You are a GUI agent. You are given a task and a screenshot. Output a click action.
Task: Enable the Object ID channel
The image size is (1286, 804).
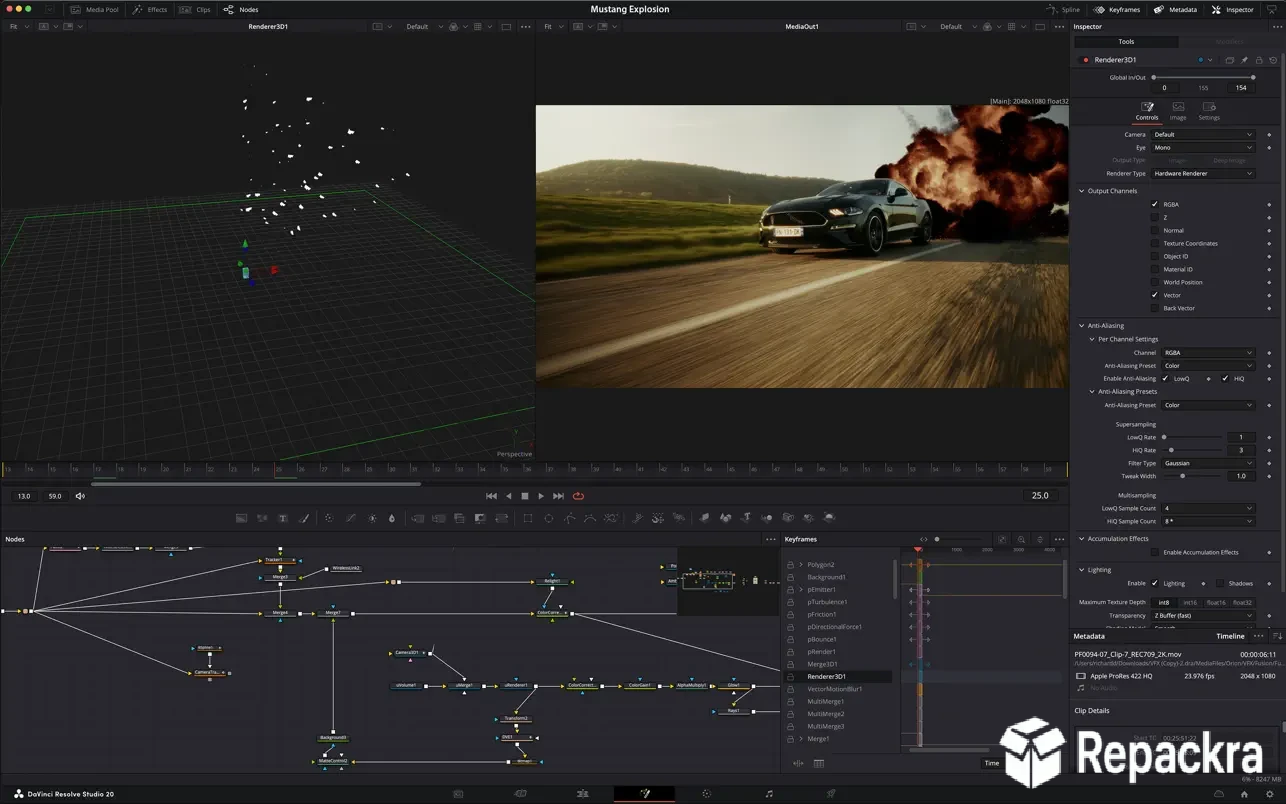click(1155, 256)
